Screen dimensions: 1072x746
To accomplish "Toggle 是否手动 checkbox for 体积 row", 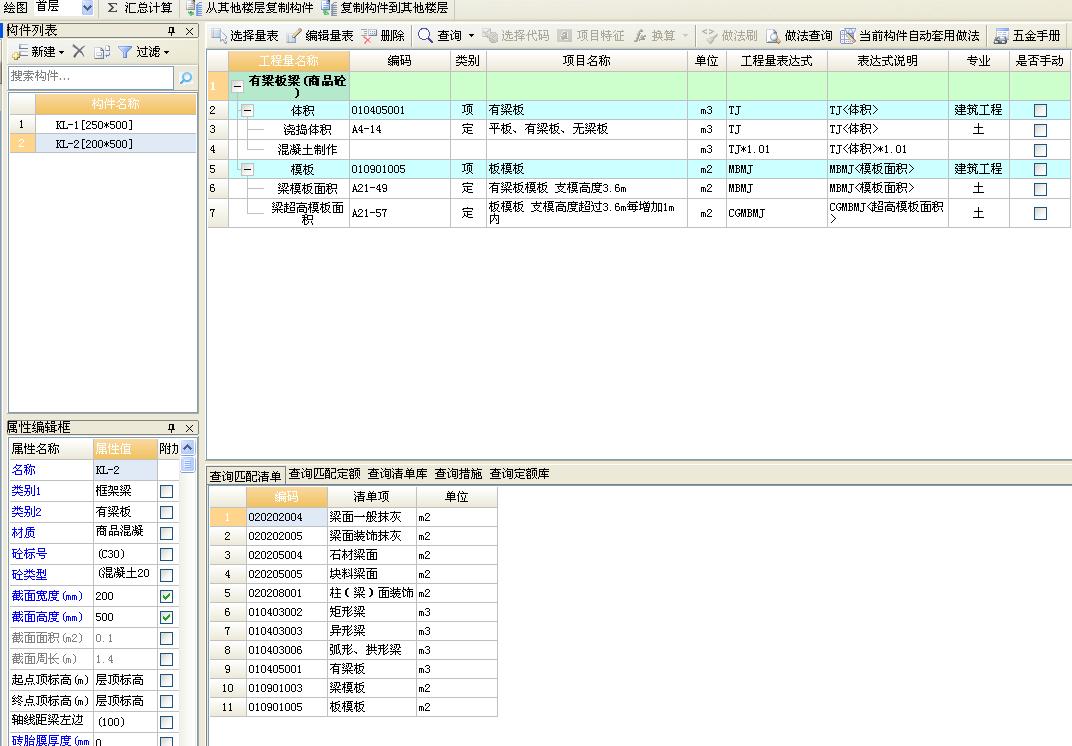I will (1040, 110).
